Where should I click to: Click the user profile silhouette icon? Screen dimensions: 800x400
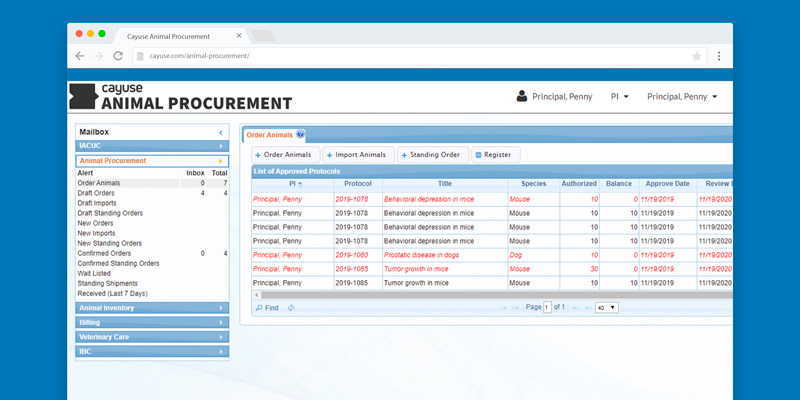(521, 96)
